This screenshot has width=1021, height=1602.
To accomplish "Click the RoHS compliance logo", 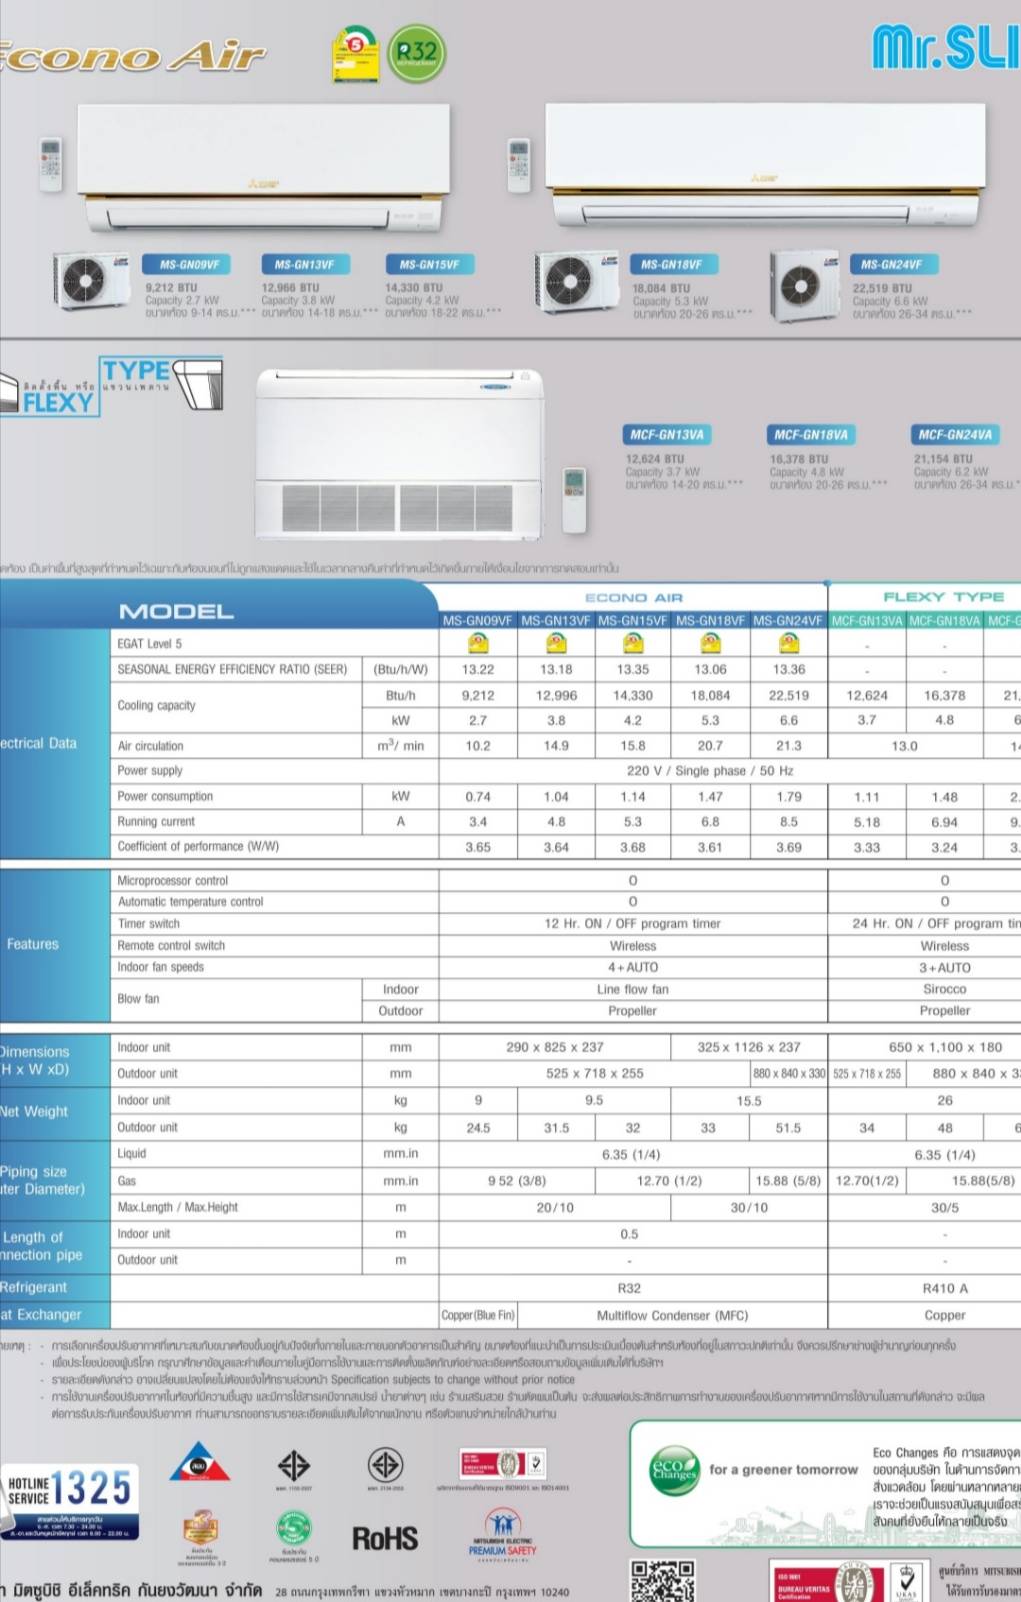I will [385, 1538].
